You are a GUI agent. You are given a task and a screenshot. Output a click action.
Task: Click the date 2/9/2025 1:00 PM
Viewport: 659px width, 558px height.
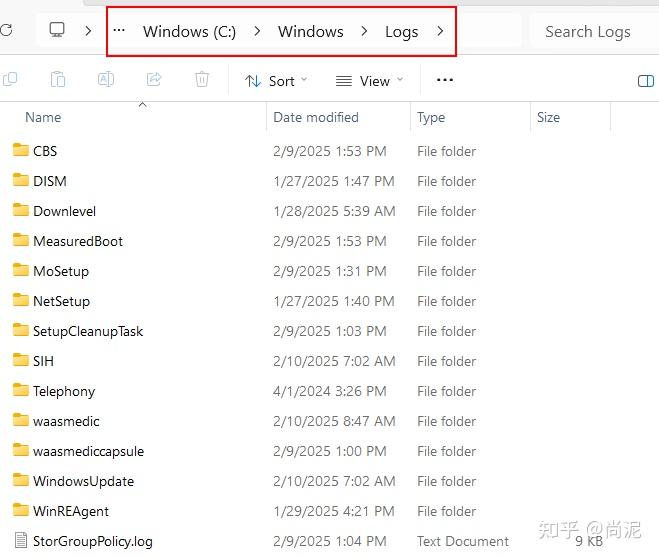(x=330, y=451)
